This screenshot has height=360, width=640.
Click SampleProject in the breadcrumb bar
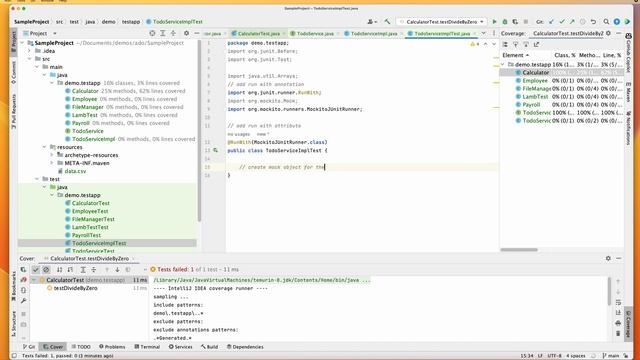coord(31,22)
